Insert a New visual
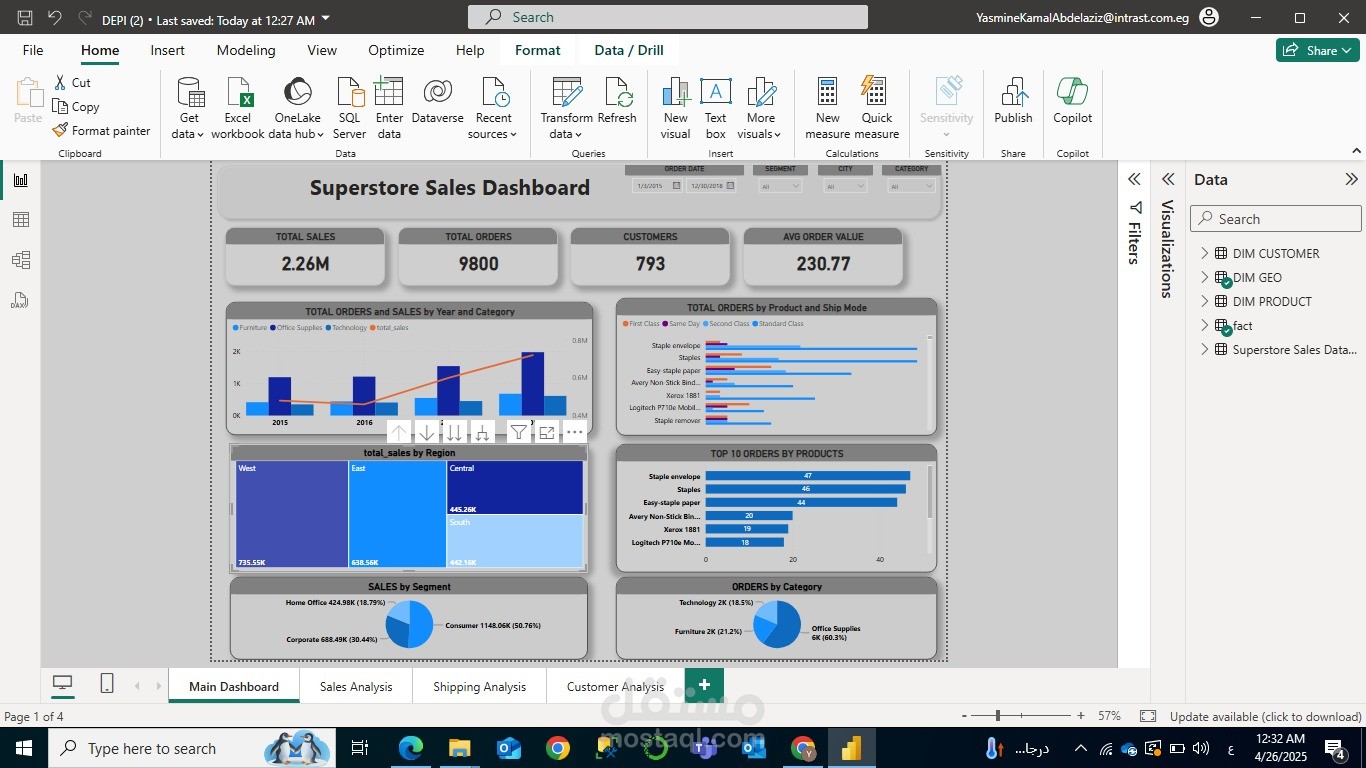The height and width of the screenshot is (768, 1366). 675,108
